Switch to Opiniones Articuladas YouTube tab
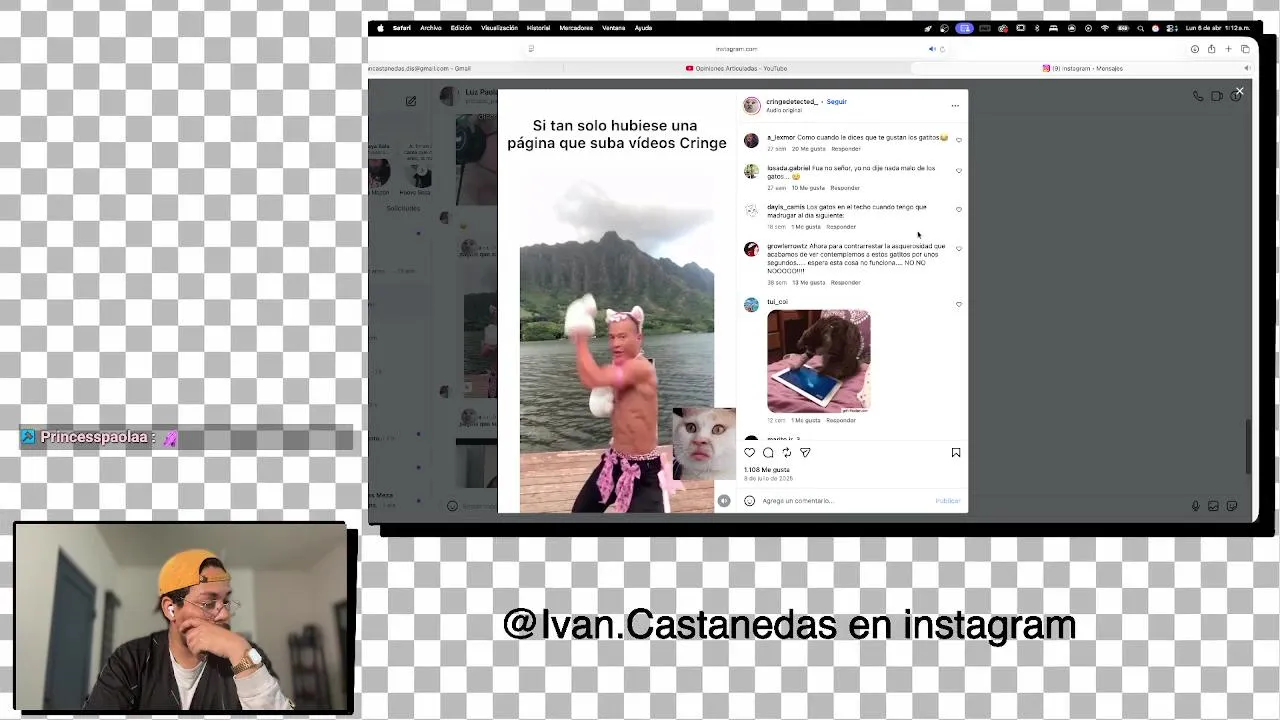1280x720 pixels. click(736, 68)
